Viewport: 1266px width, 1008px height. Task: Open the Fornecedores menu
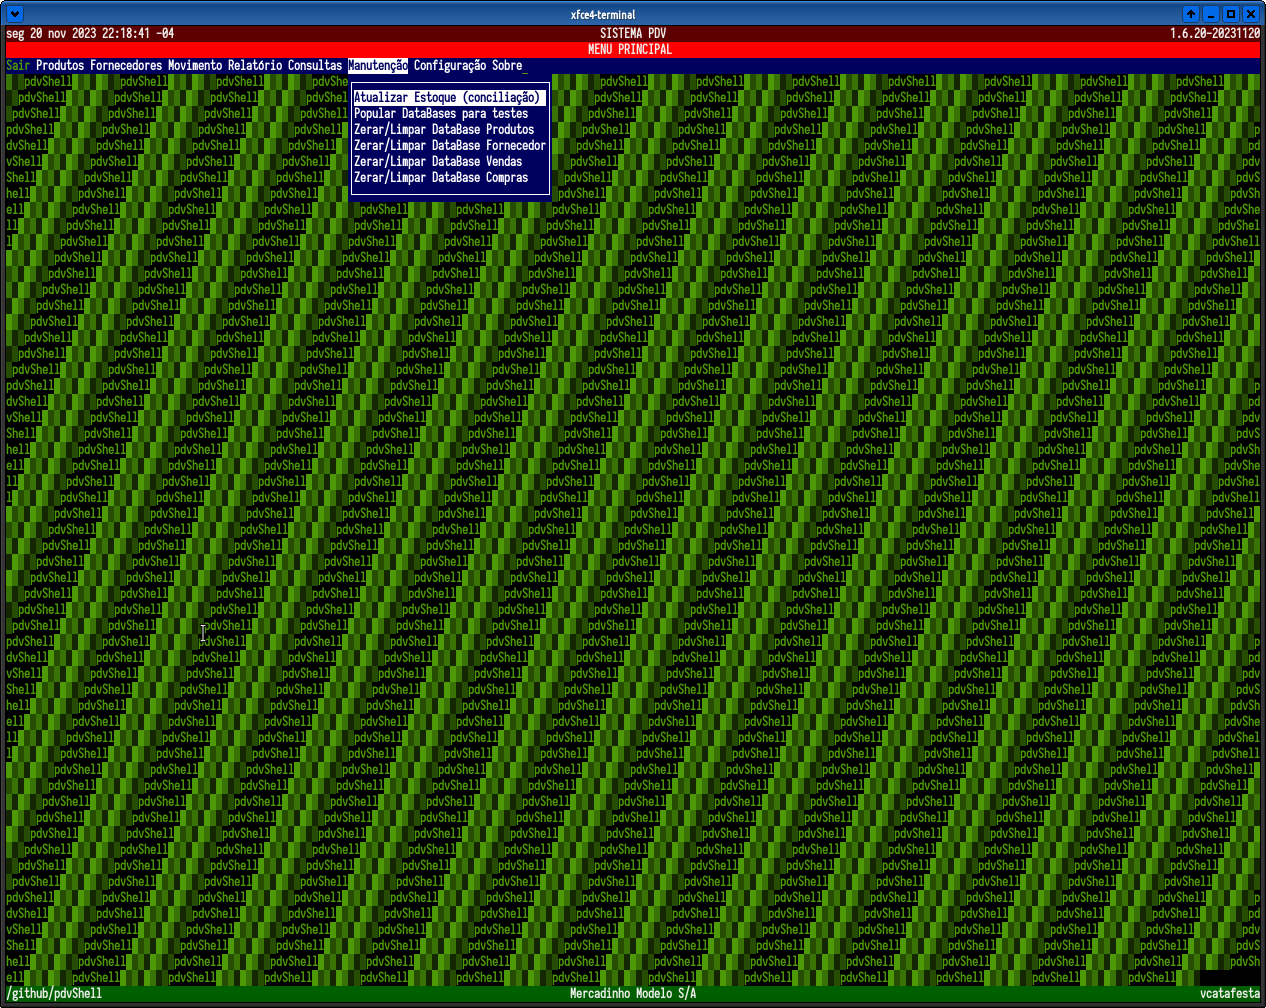(x=126, y=65)
